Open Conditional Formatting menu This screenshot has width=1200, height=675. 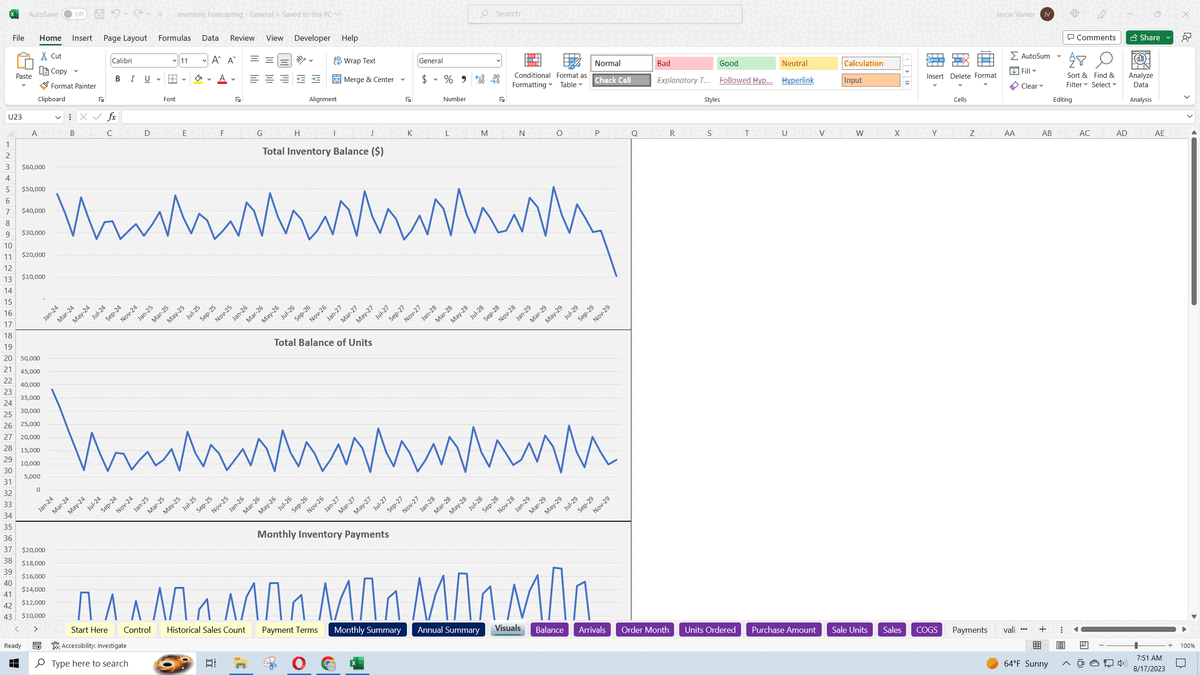pos(533,71)
